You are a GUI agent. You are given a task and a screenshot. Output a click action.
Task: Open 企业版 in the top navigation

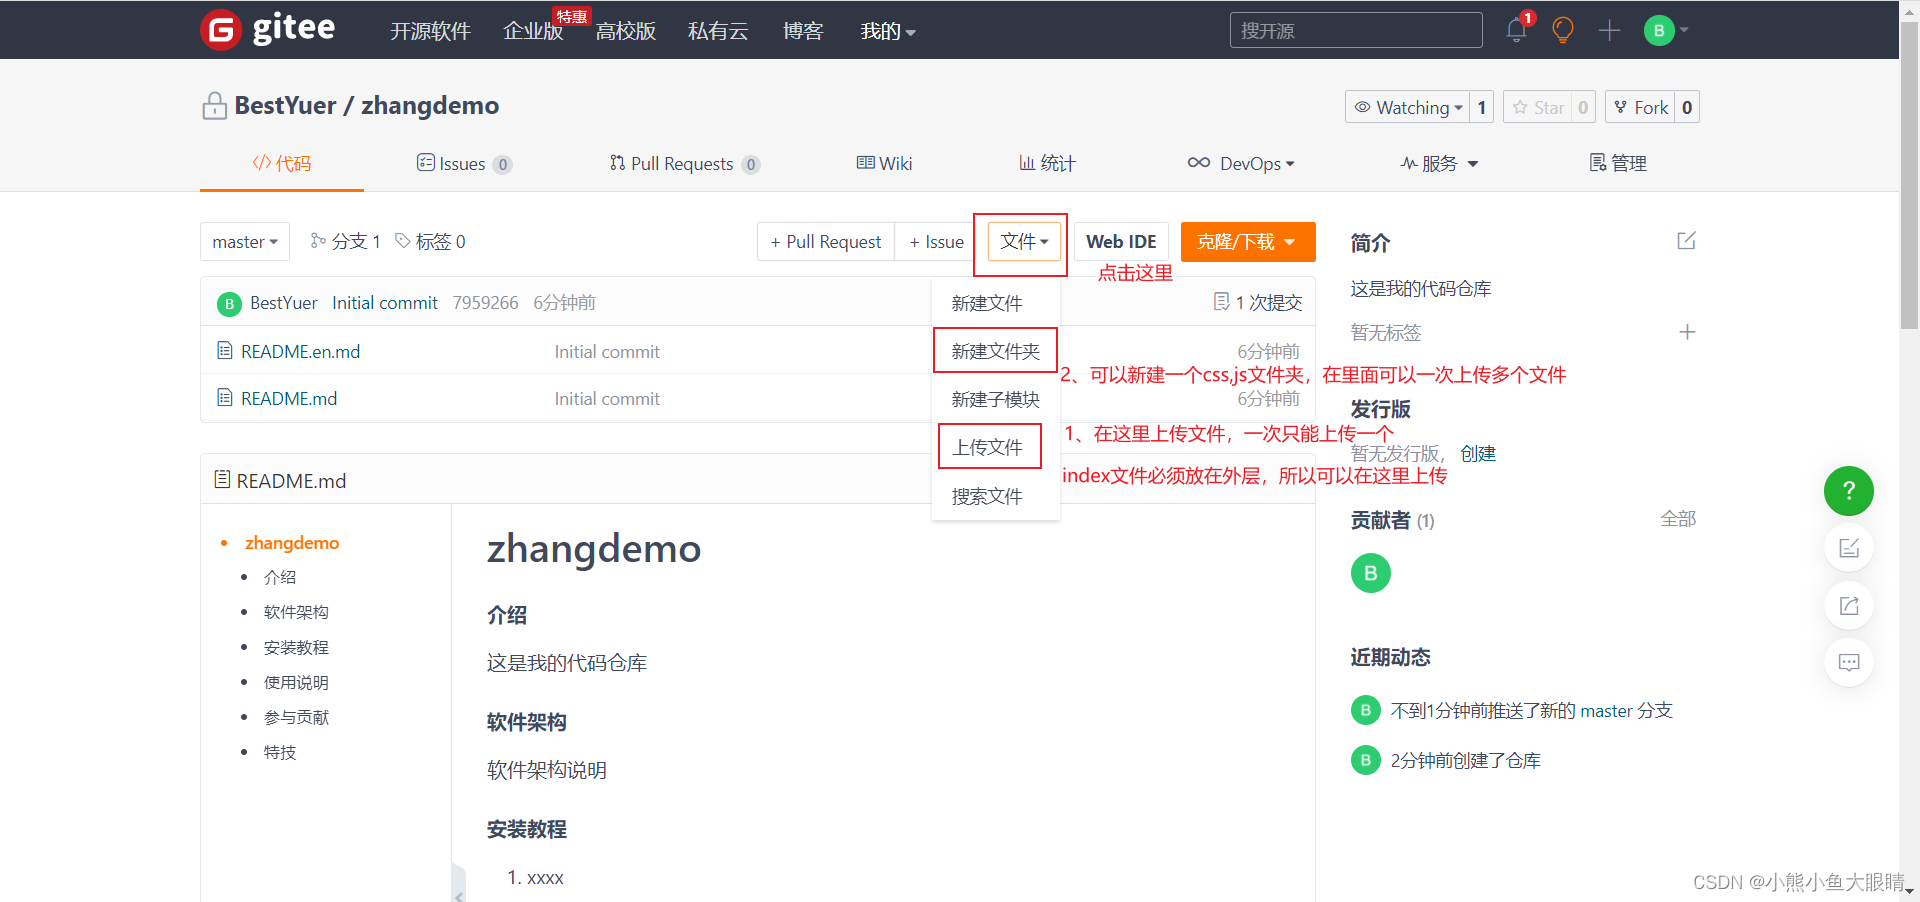click(533, 31)
